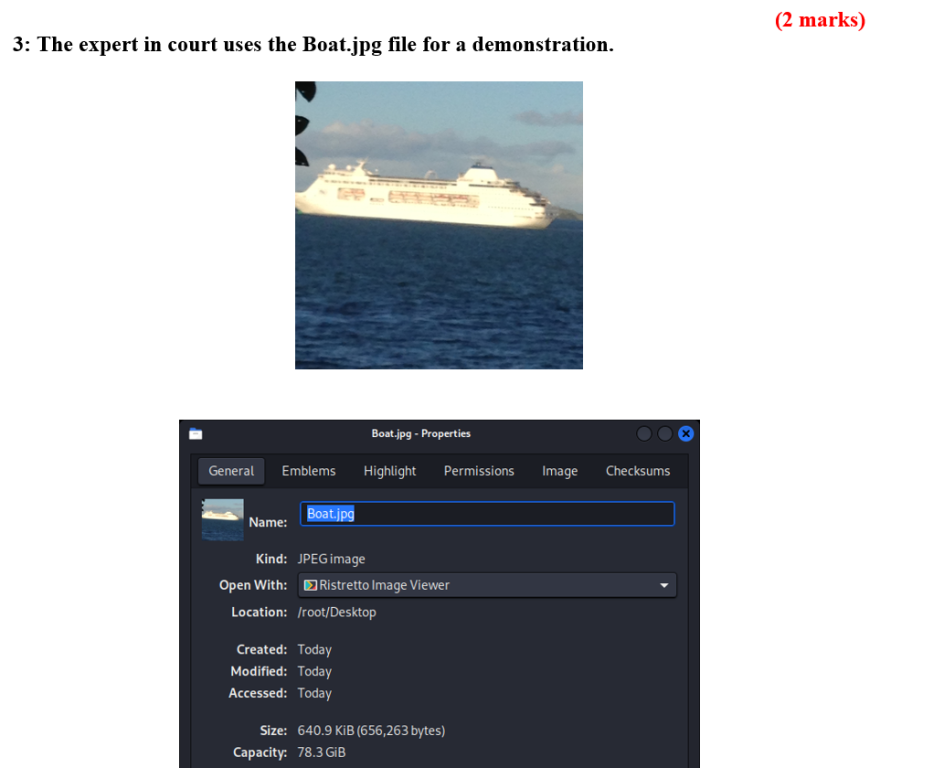Screen dimensions: 944x768
Task: Click the red (2 marks) text
Action: coord(820,20)
